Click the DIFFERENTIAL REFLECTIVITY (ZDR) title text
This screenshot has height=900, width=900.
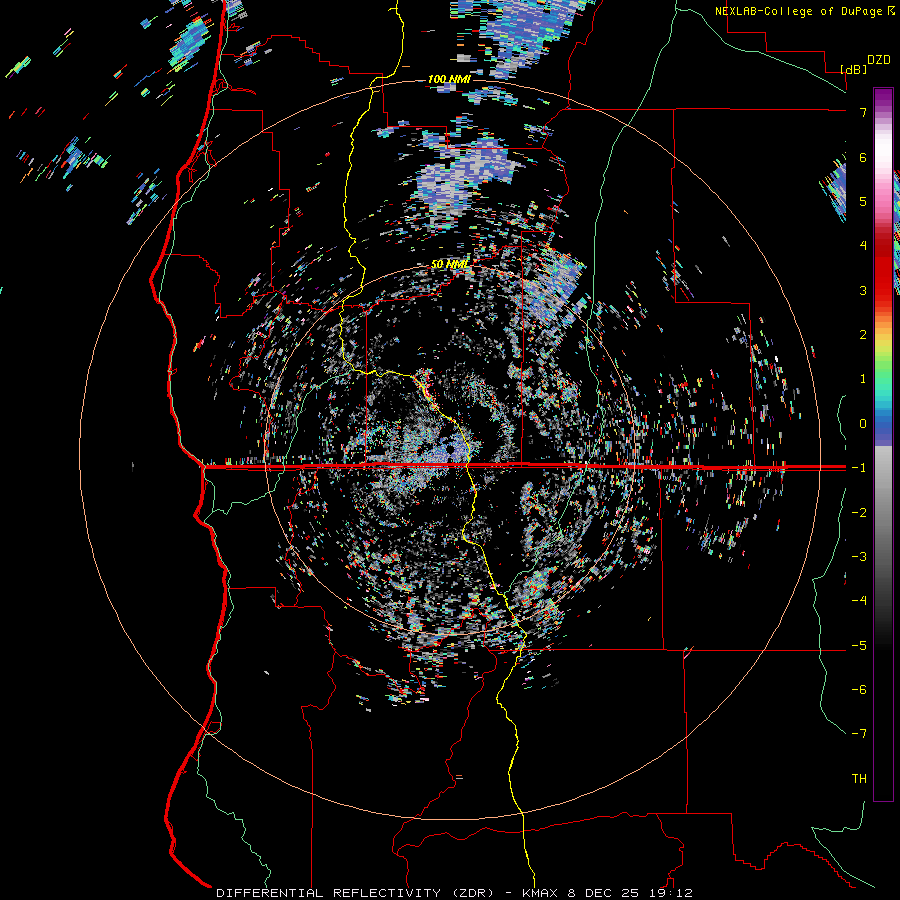tap(355, 893)
